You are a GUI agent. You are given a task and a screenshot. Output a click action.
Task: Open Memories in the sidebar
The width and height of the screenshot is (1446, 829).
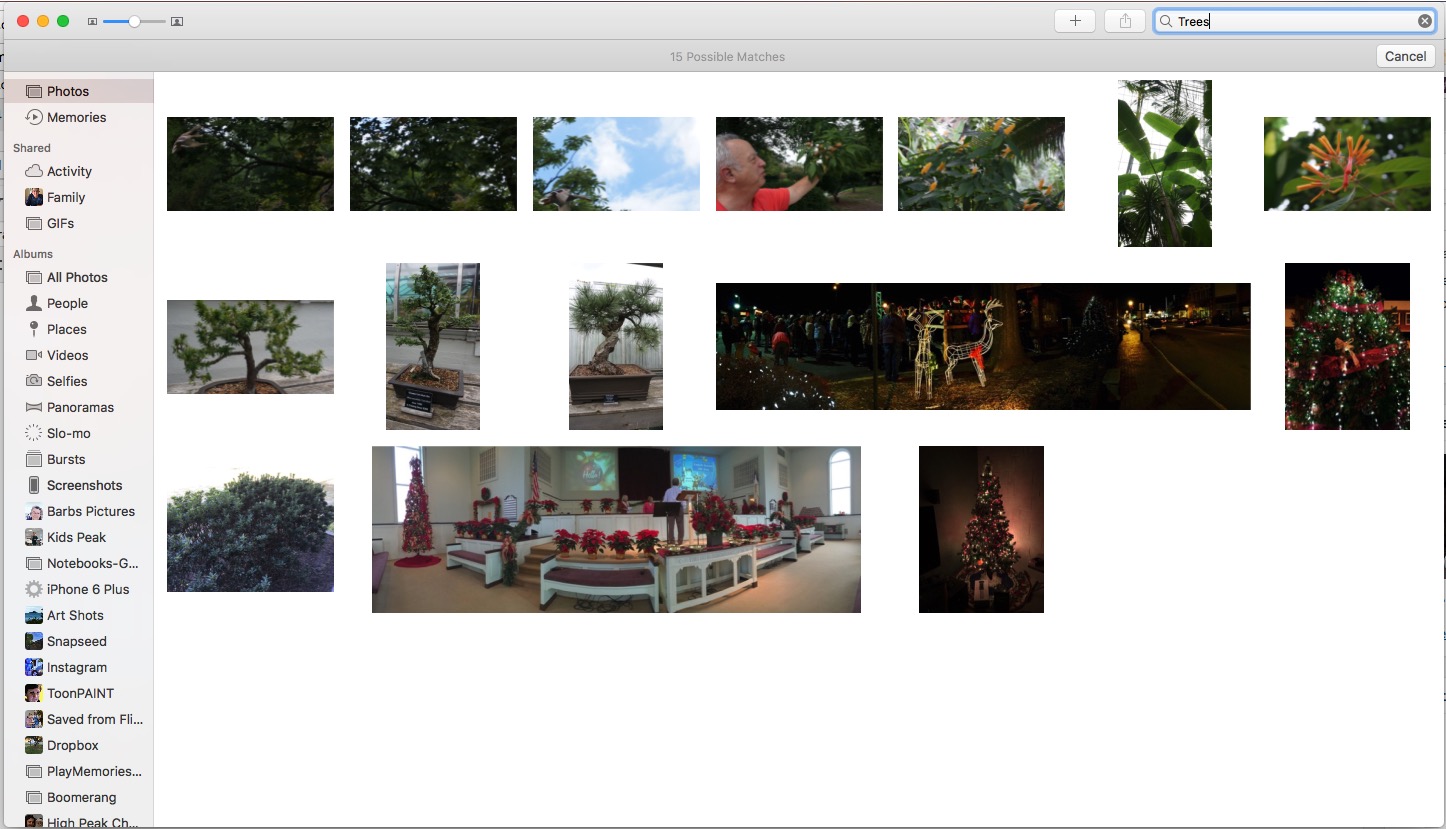point(76,117)
